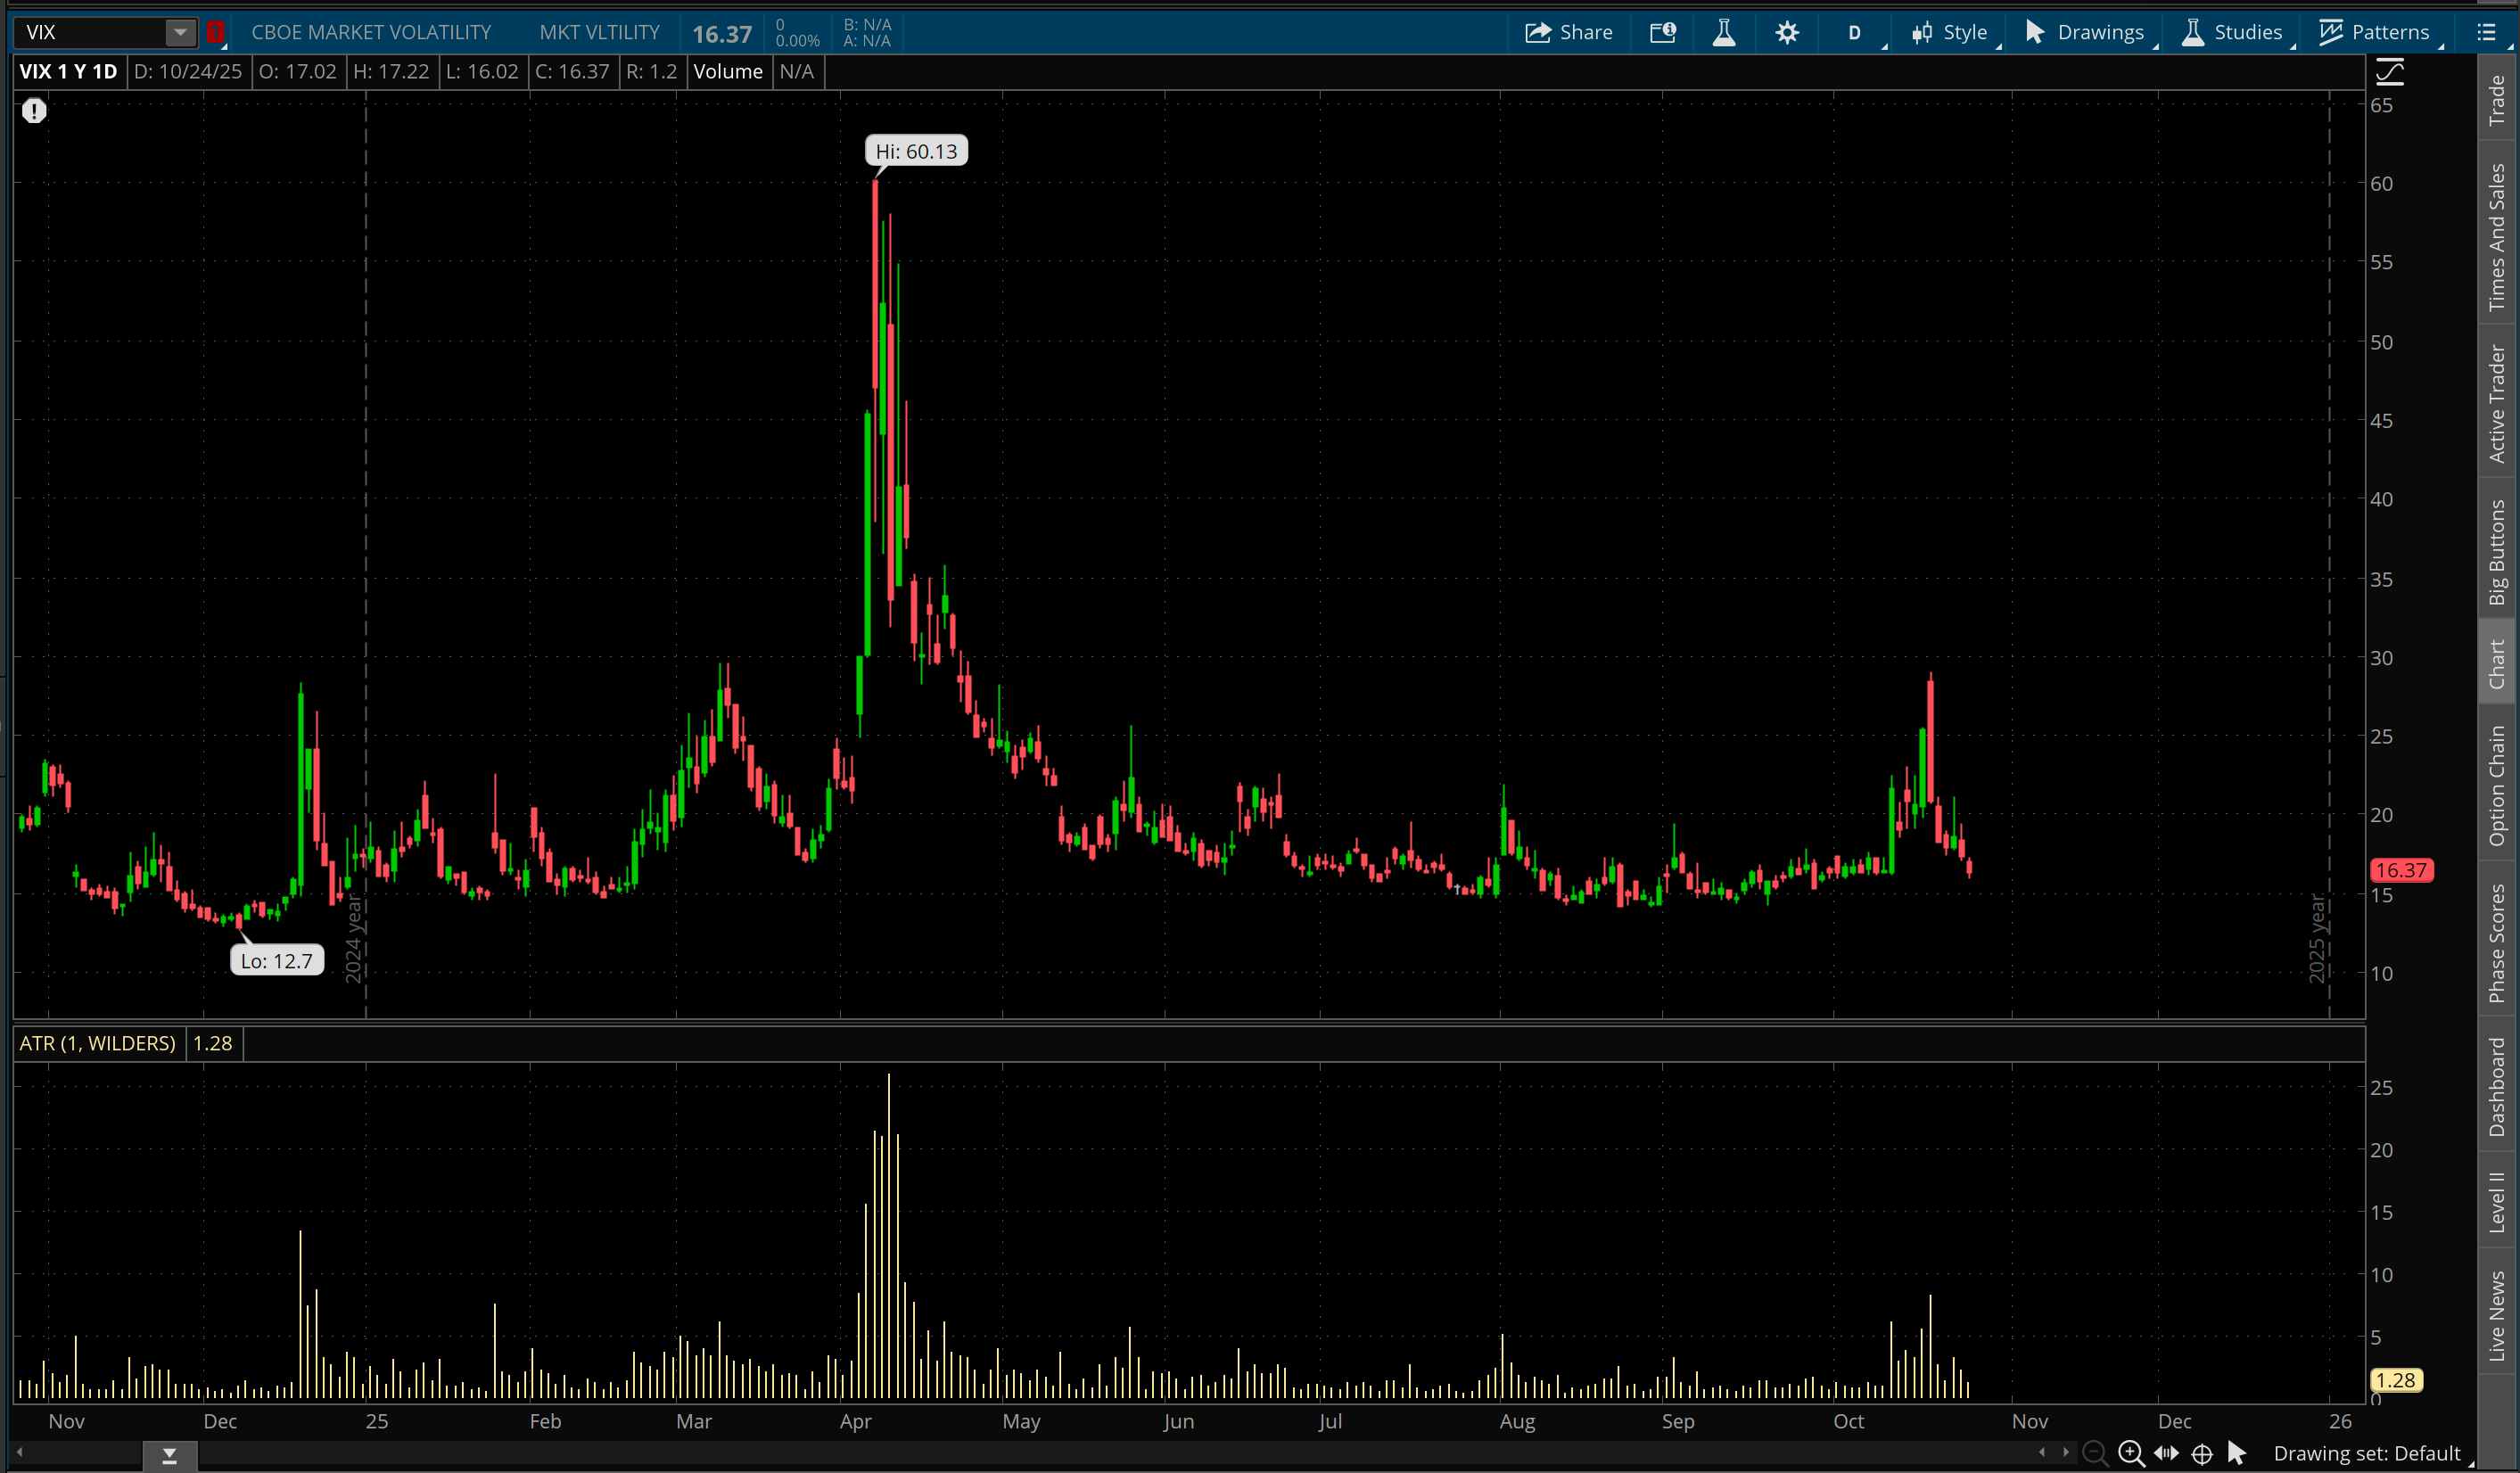This screenshot has width=2520, height=1473.
Task: Click the pan arrows icon
Action: pyautogui.click(x=2166, y=1453)
